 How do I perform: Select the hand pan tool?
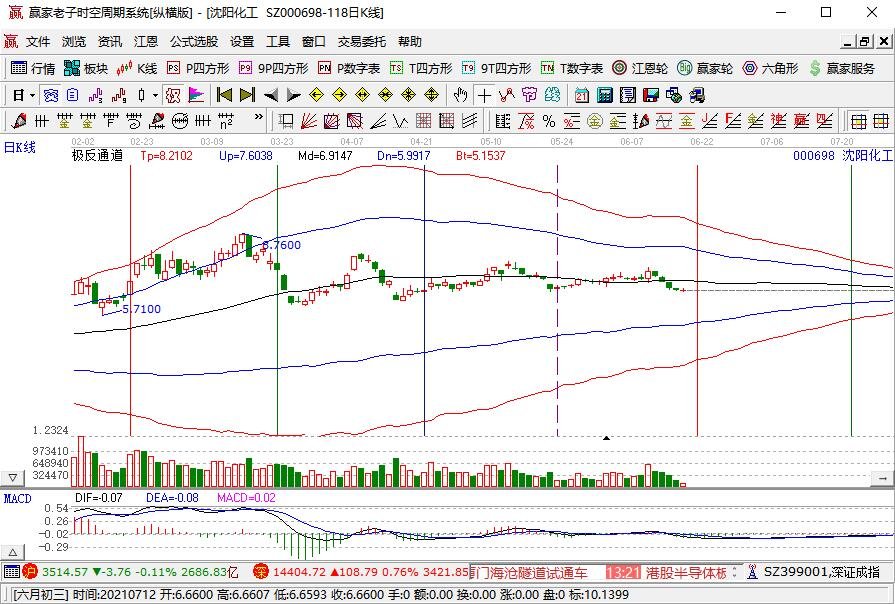click(461, 95)
